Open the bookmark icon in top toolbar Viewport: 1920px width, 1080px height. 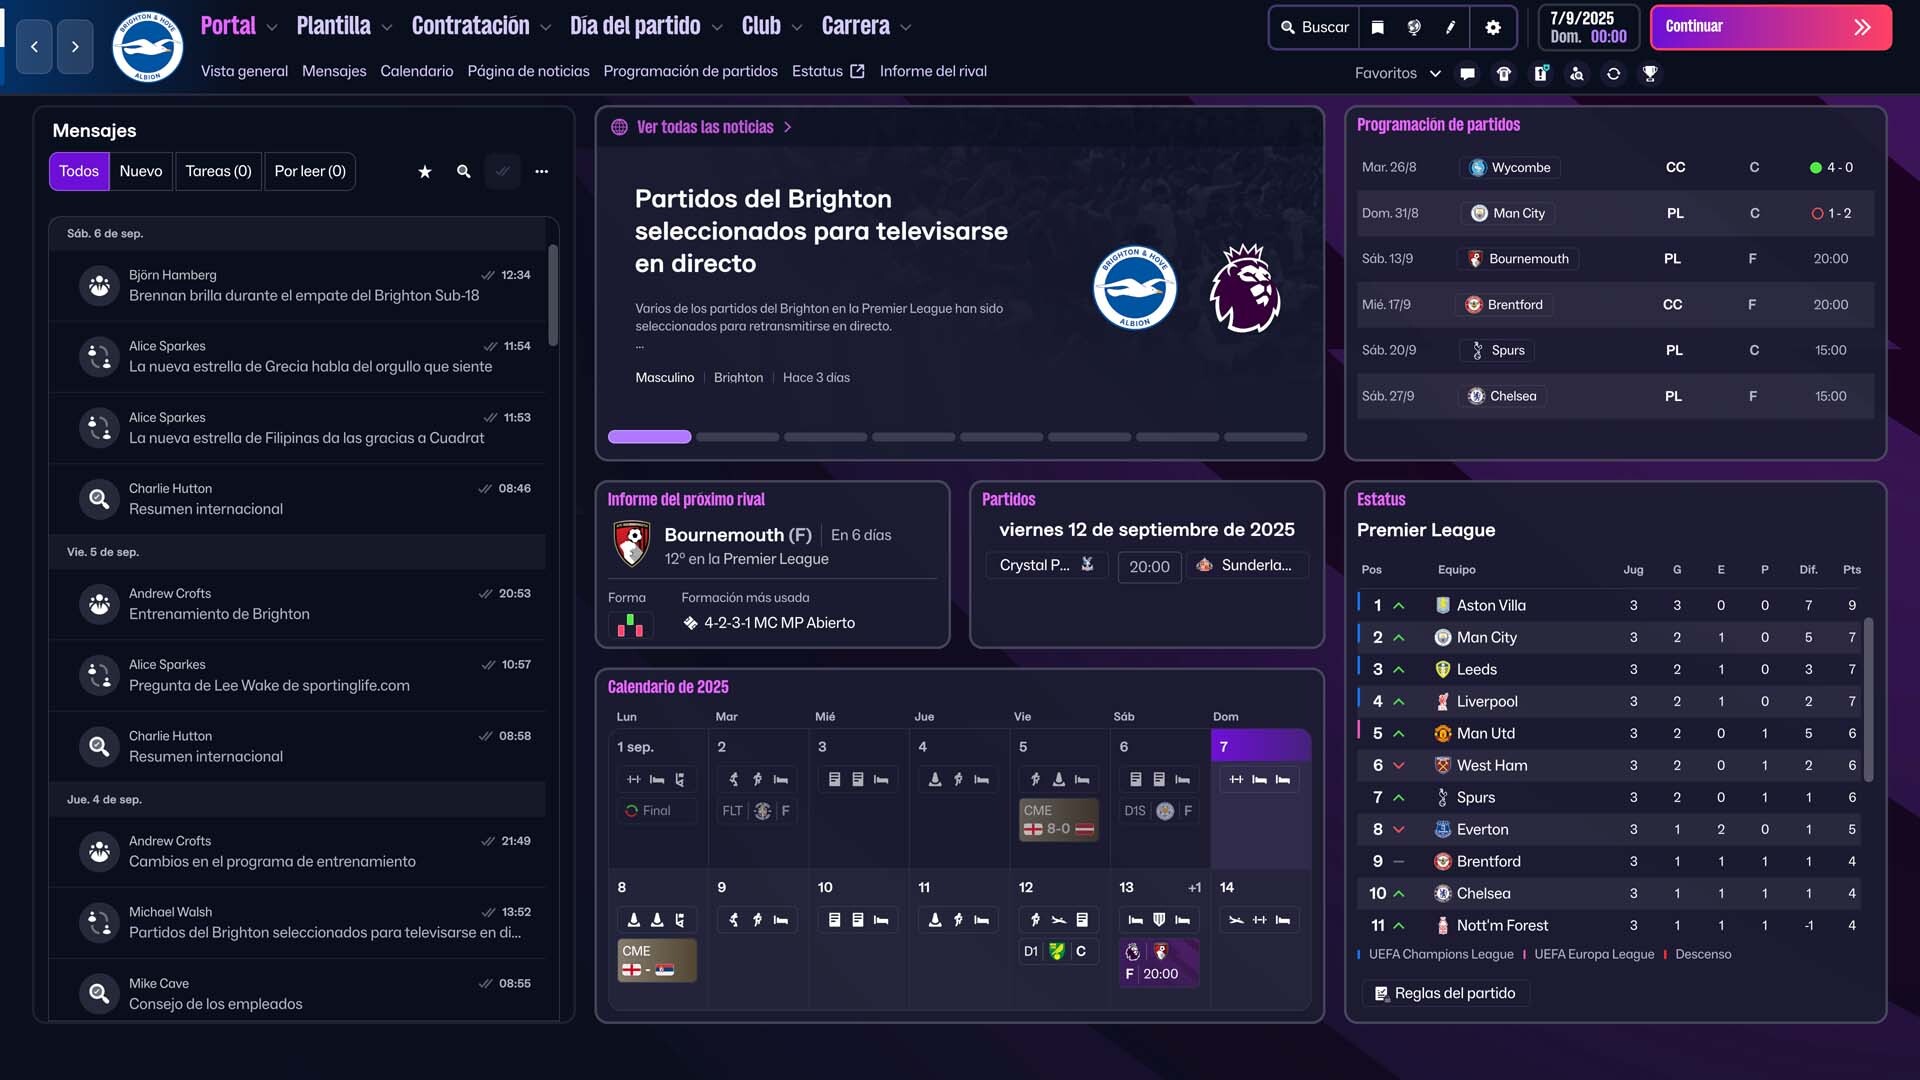(1377, 27)
